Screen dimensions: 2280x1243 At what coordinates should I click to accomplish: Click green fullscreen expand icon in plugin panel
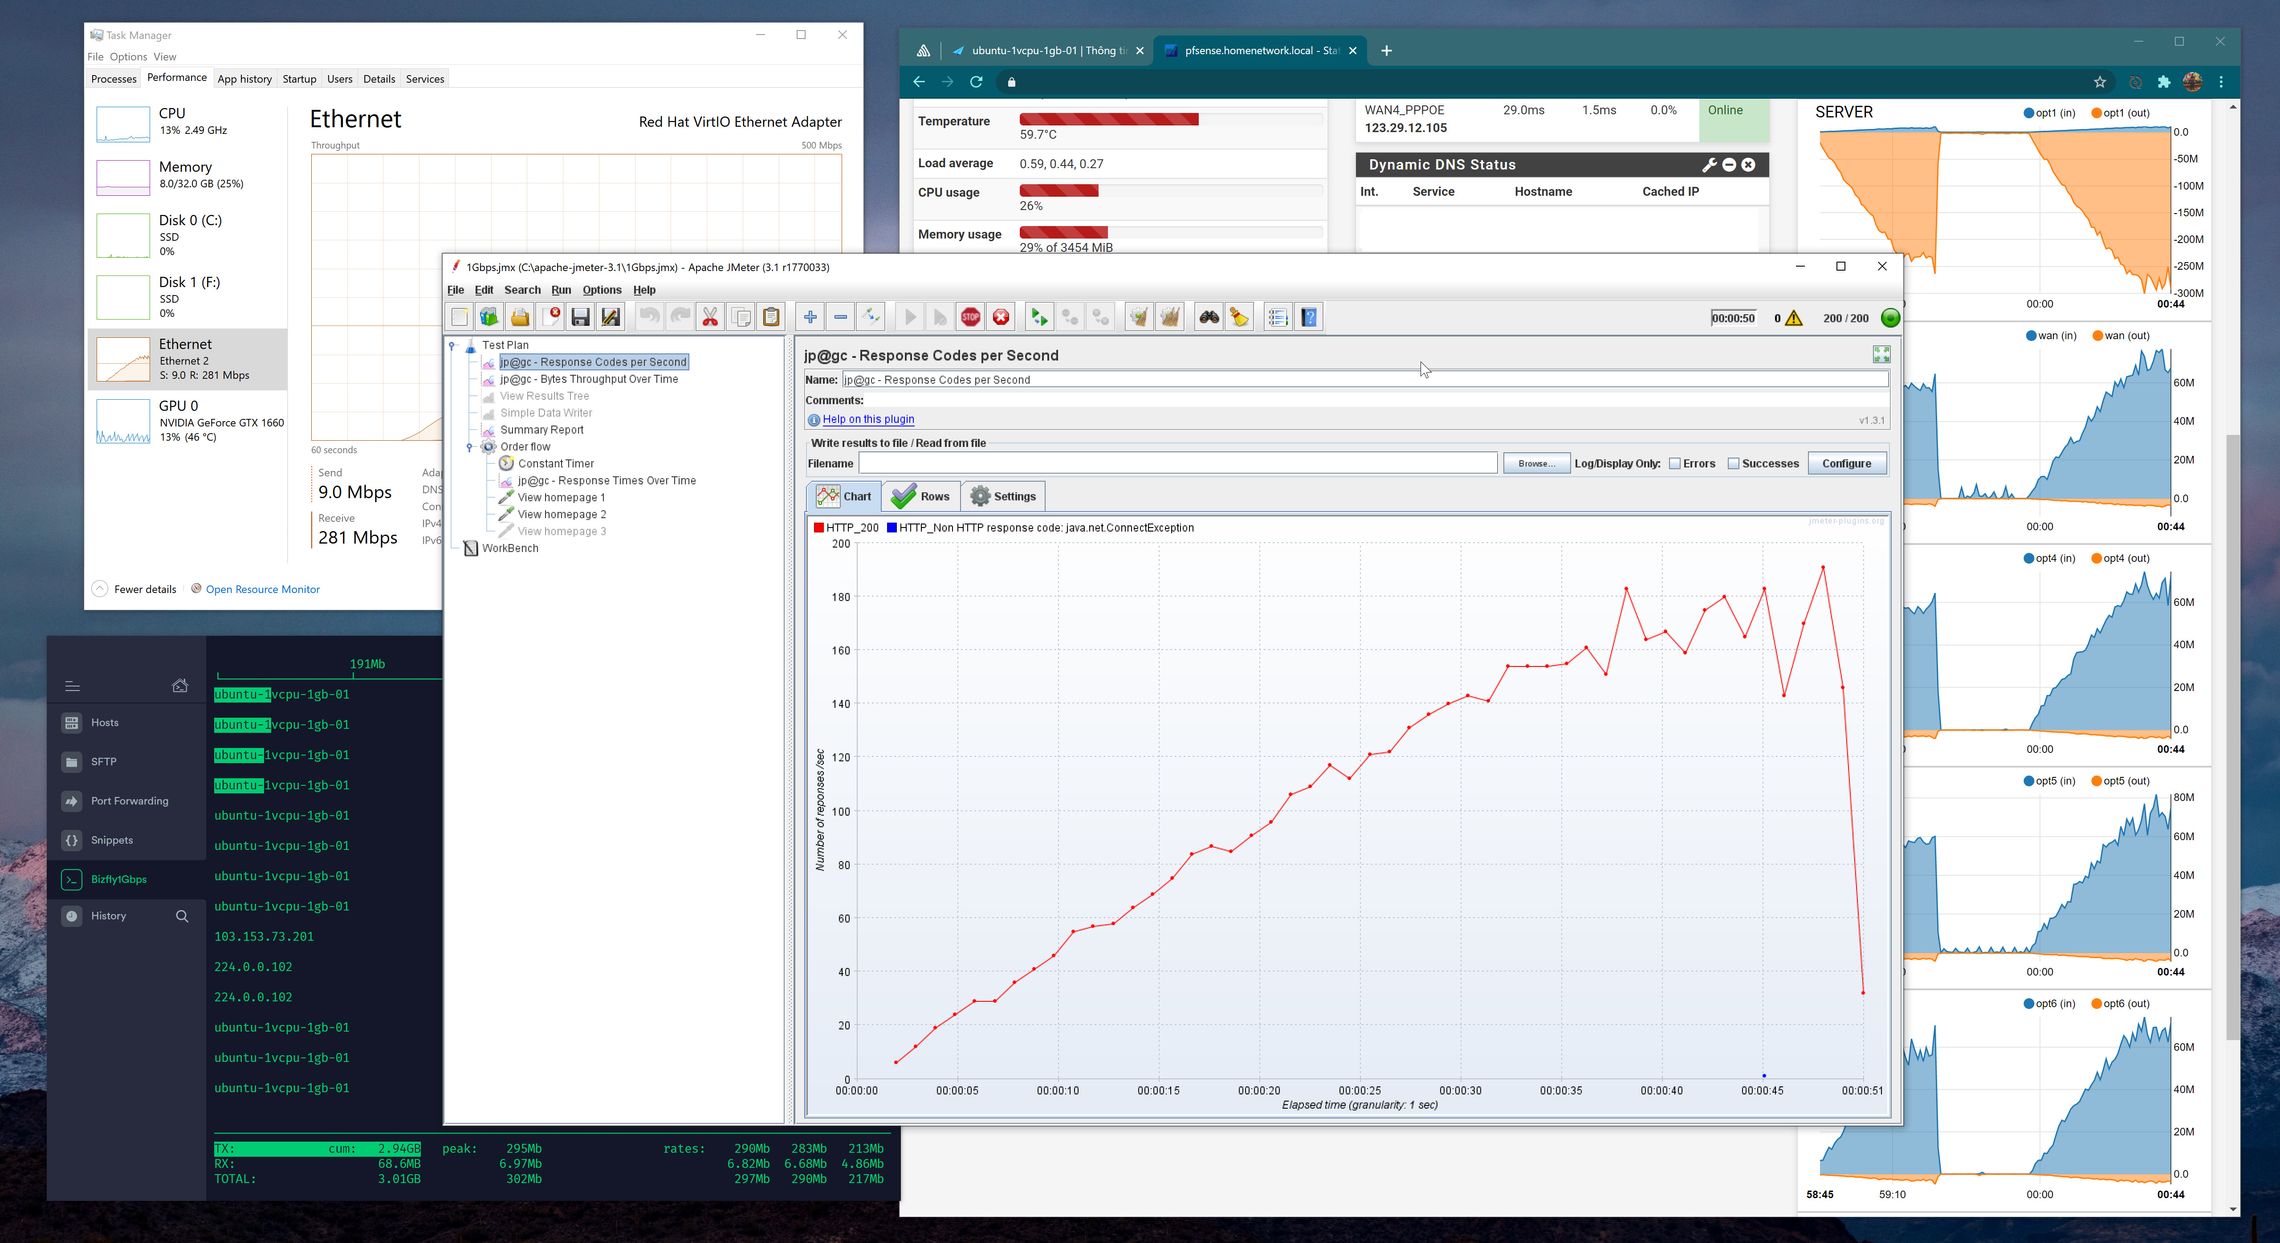point(1881,354)
